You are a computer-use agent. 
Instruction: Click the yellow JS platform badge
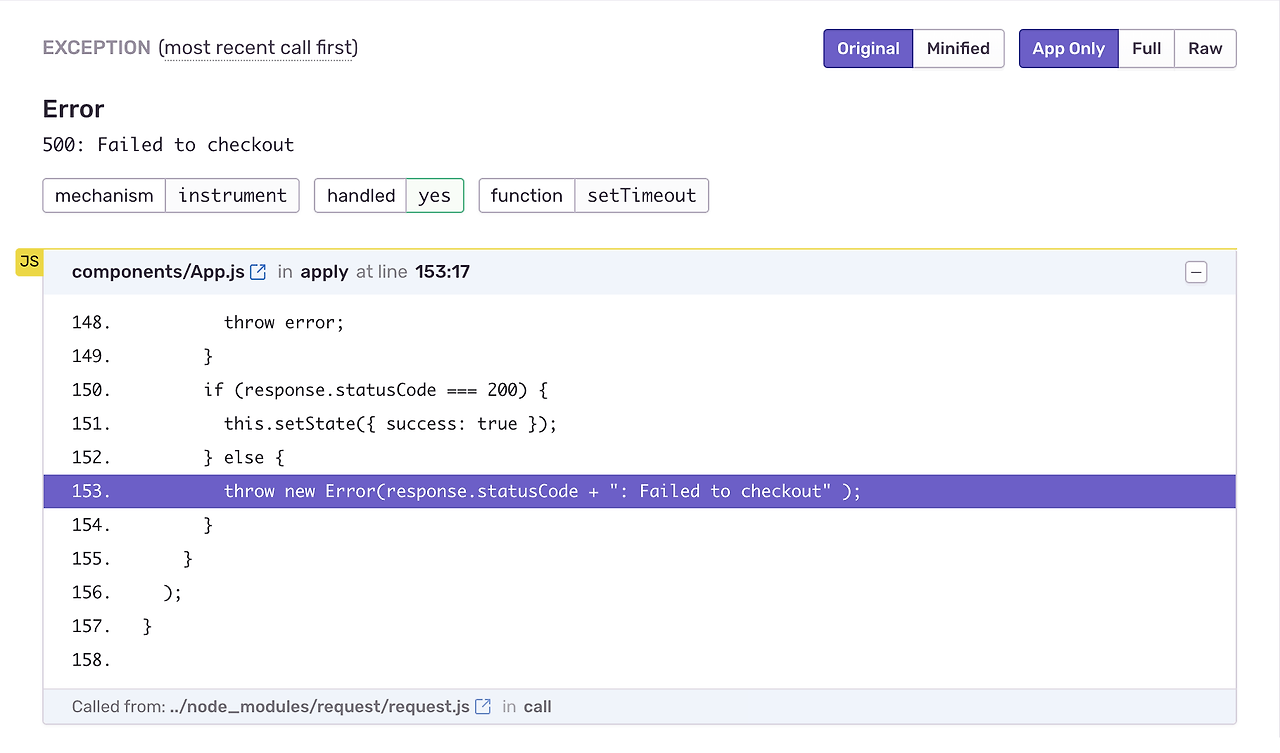coord(29,262)
